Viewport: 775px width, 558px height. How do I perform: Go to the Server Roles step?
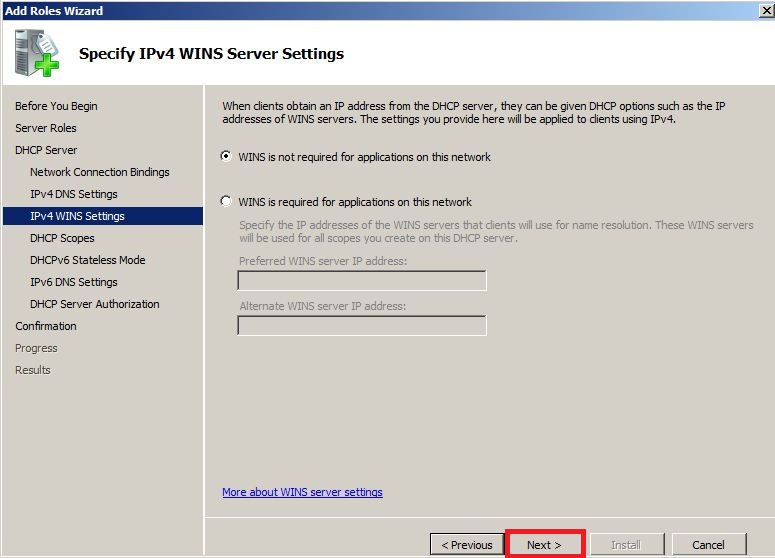[46, 128]
